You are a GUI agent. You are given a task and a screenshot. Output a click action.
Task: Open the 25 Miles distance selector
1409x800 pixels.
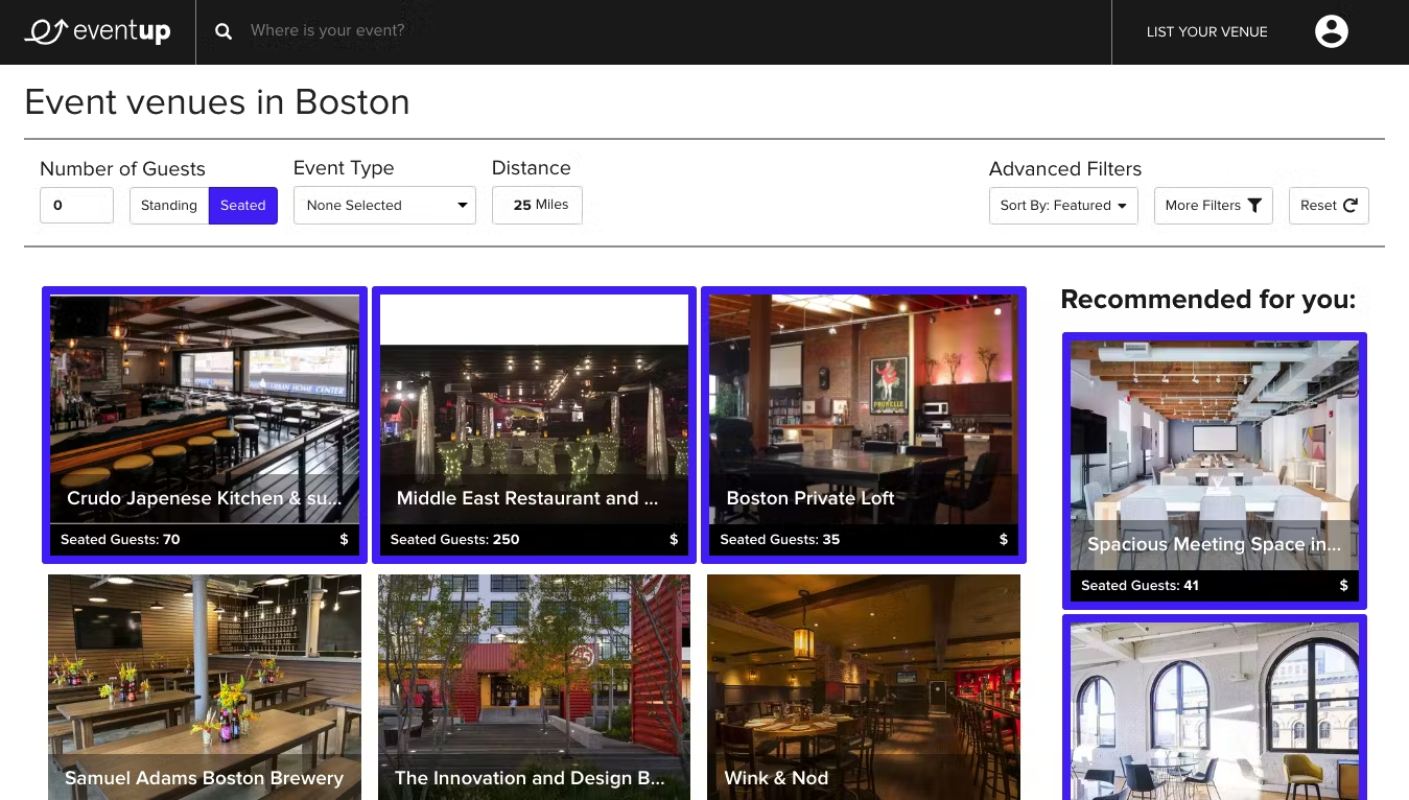pos(537,205)
